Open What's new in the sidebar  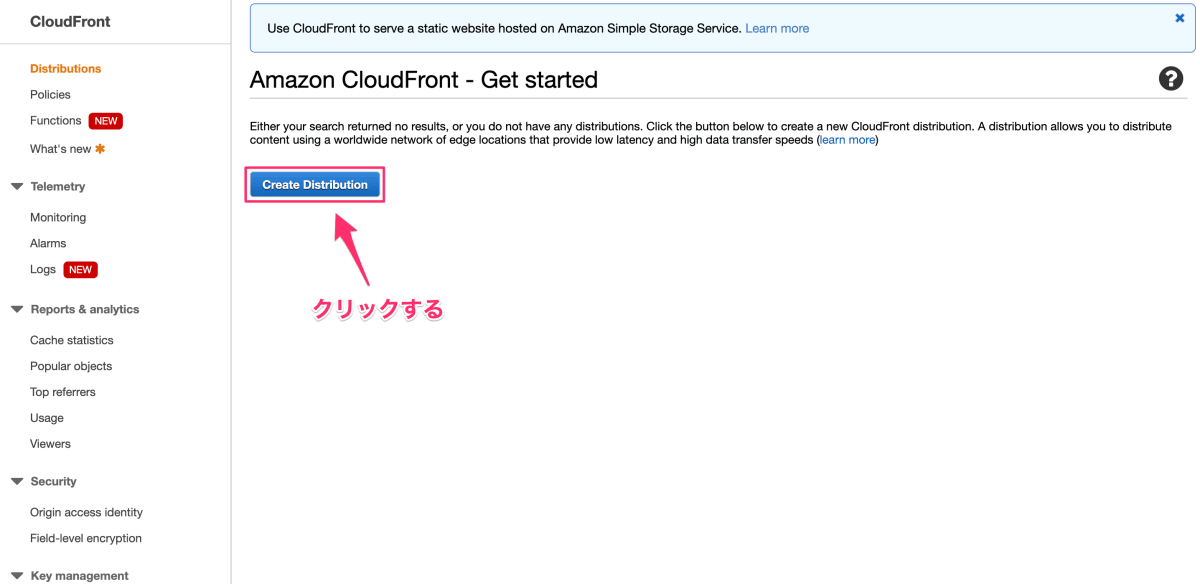coord(61,149)
